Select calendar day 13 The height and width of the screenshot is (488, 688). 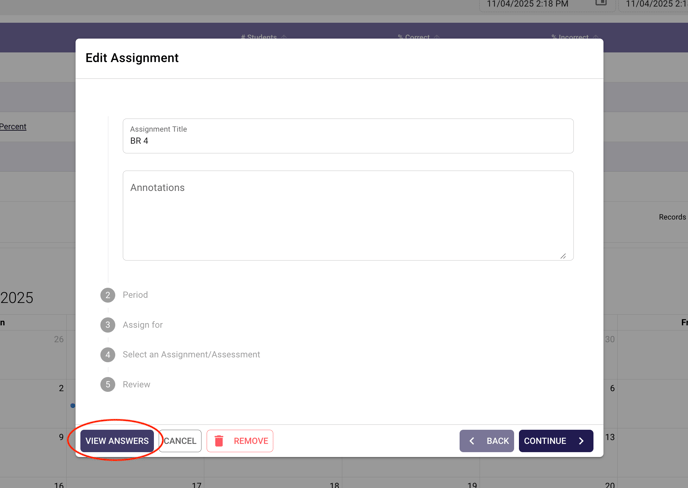coord(609,437)
